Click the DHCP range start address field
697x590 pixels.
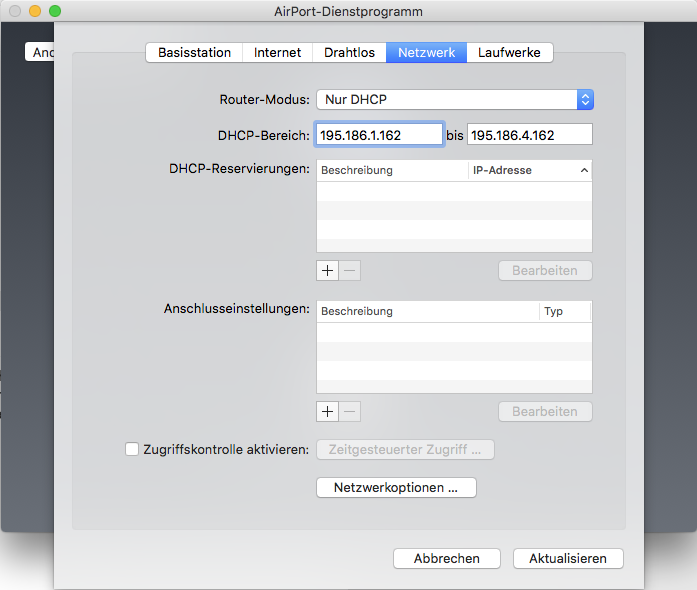point(379,135)
